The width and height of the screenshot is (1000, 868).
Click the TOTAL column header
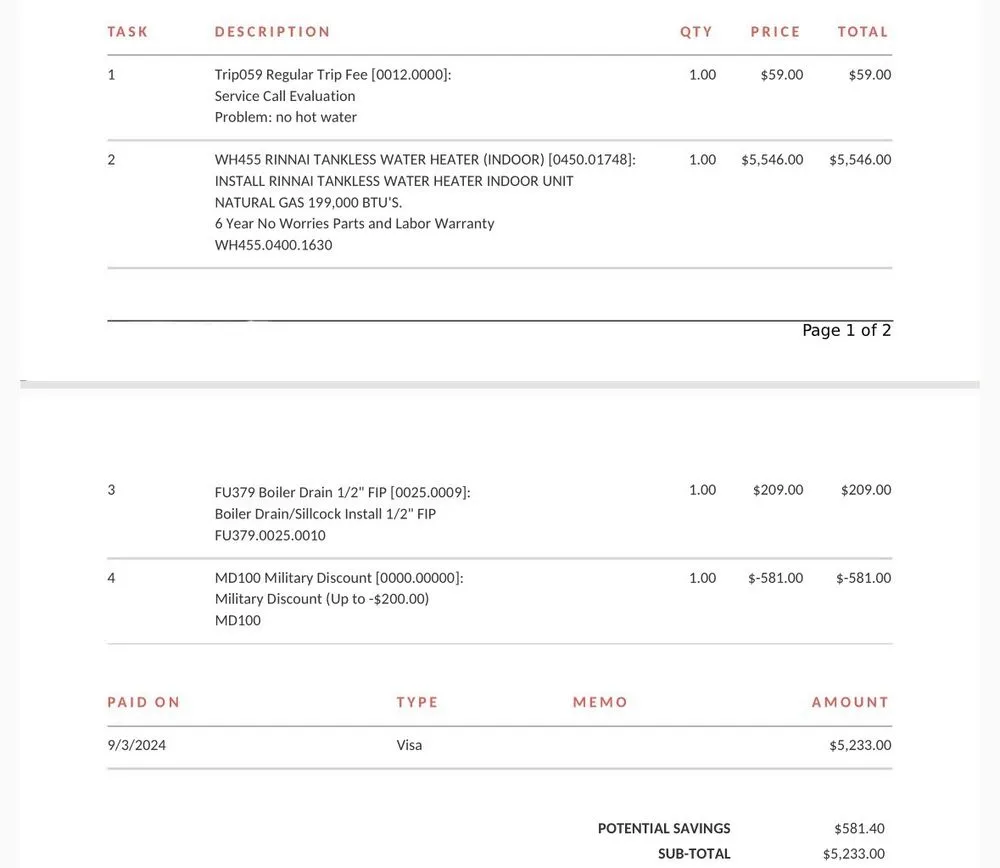coord(863,32)
